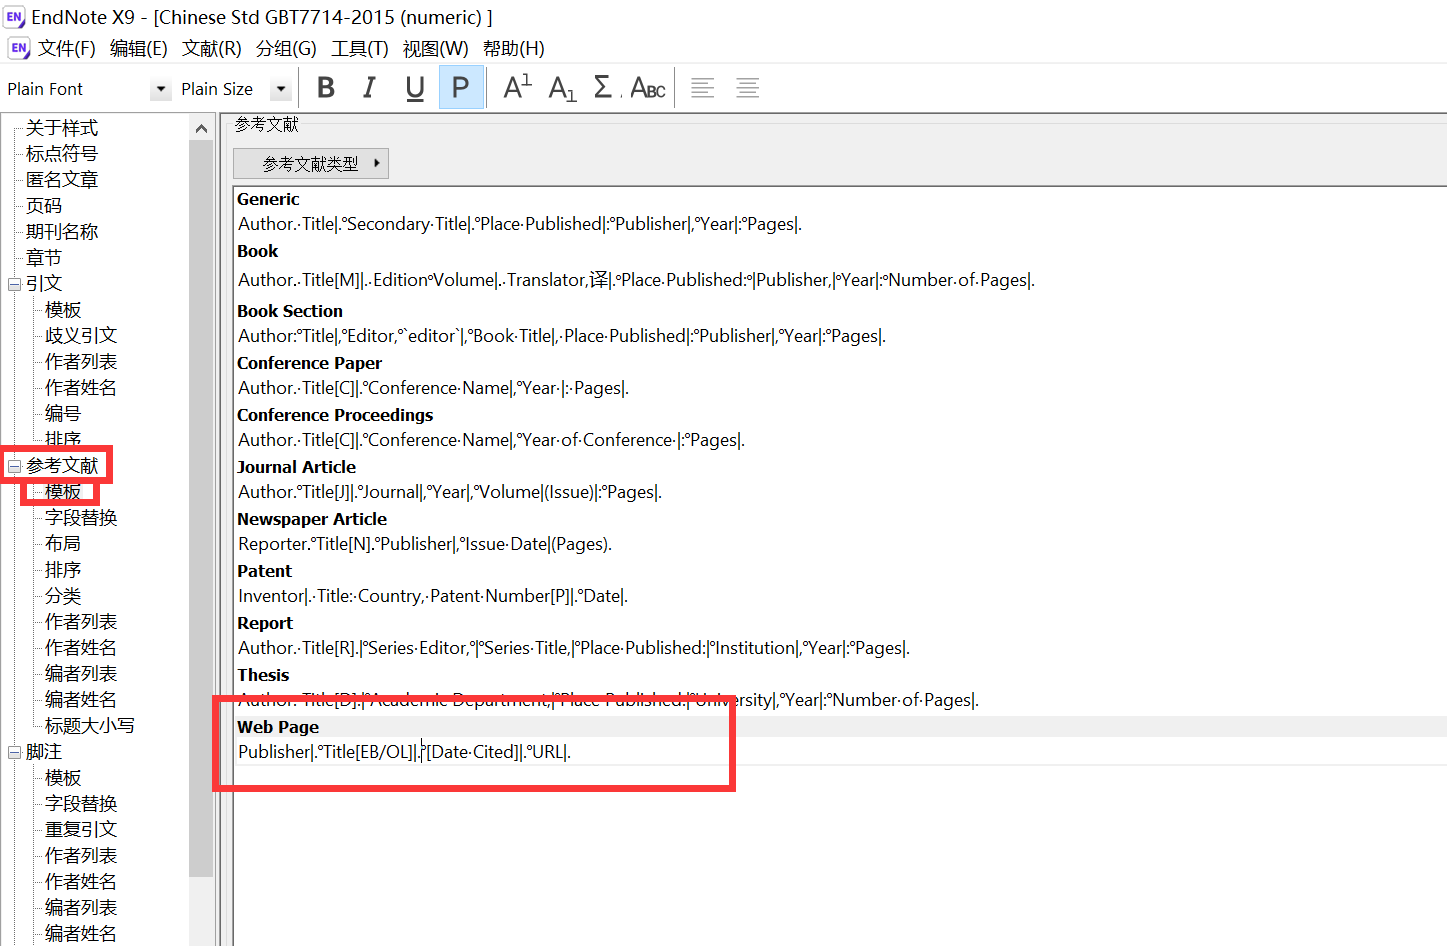Open the 文献(R) menu
This screenshot has height=946, width=1447.
pos(211,49)
